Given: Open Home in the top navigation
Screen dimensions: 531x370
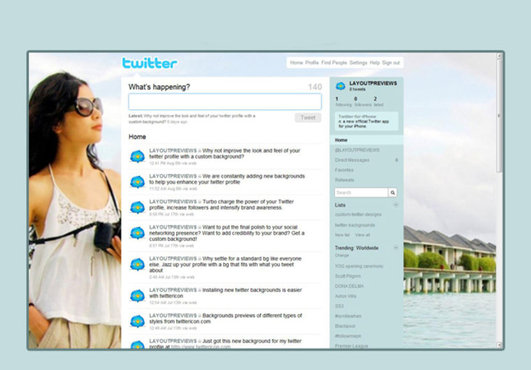Looking at the screenshot, I should 296,63.
